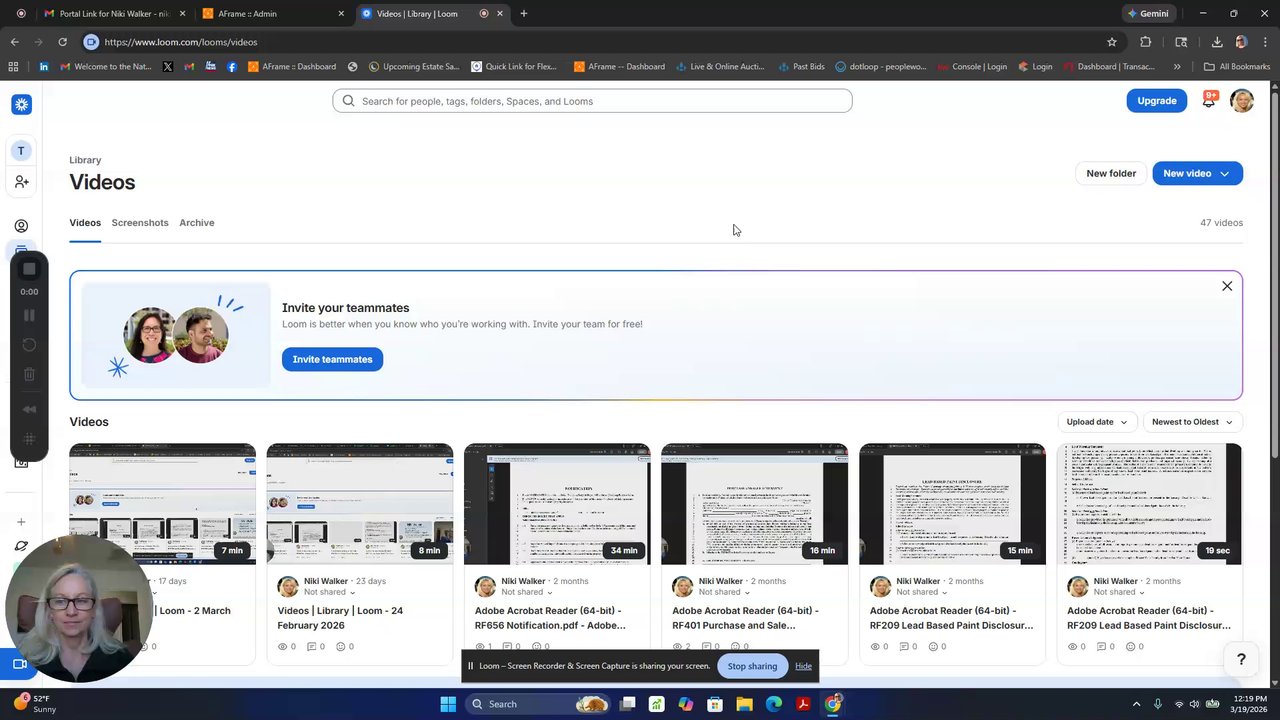This screenshot has width=1280, height=720.
Task: Click the Invite teammates button
Action: click(332, 359)
